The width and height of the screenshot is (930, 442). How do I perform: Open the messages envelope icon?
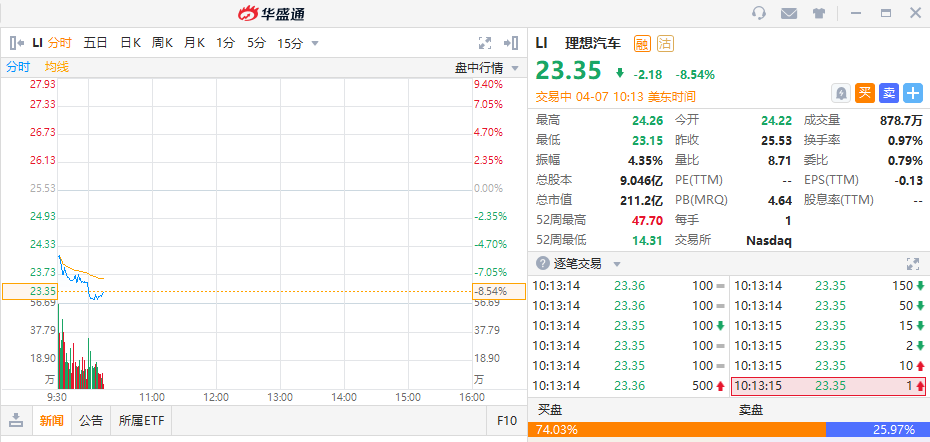[789, 13]
